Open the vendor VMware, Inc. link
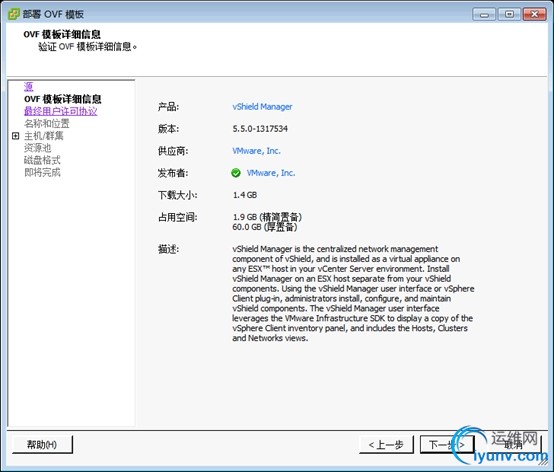Screen dimensions: 554x472 [256, 151]
